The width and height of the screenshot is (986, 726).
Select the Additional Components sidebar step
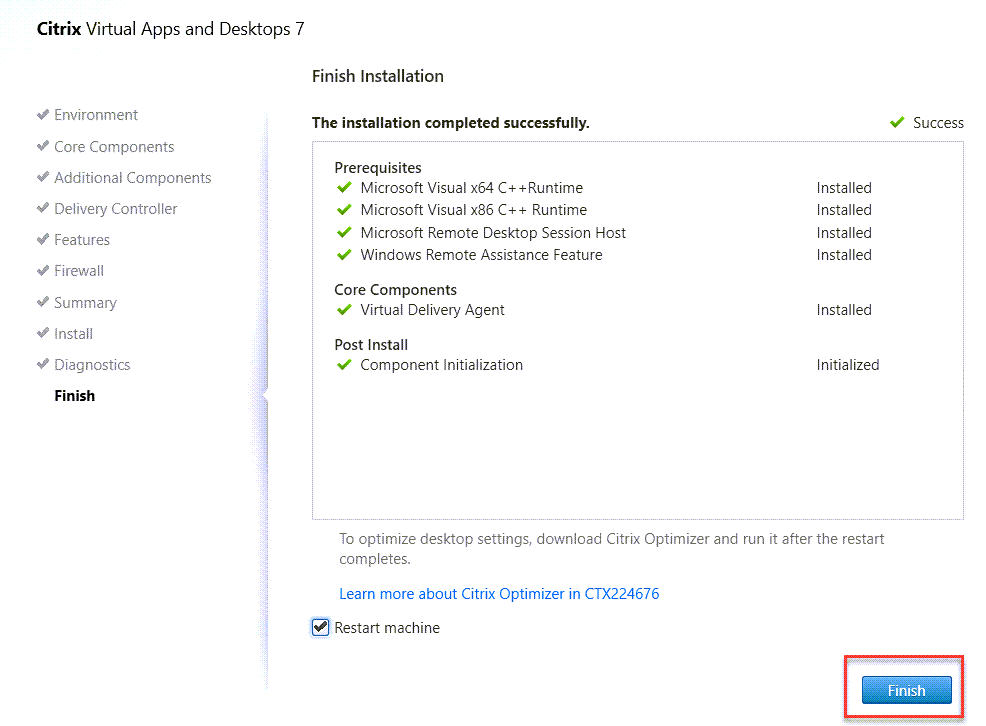click(132, 178)
